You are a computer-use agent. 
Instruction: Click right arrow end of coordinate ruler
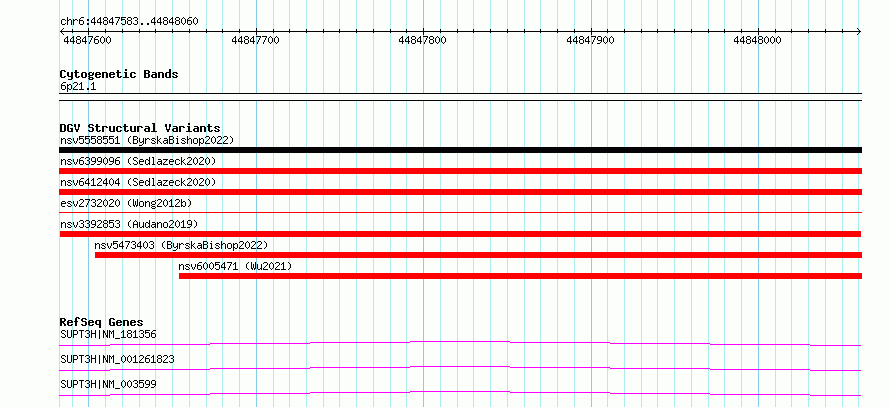[859, 31]
